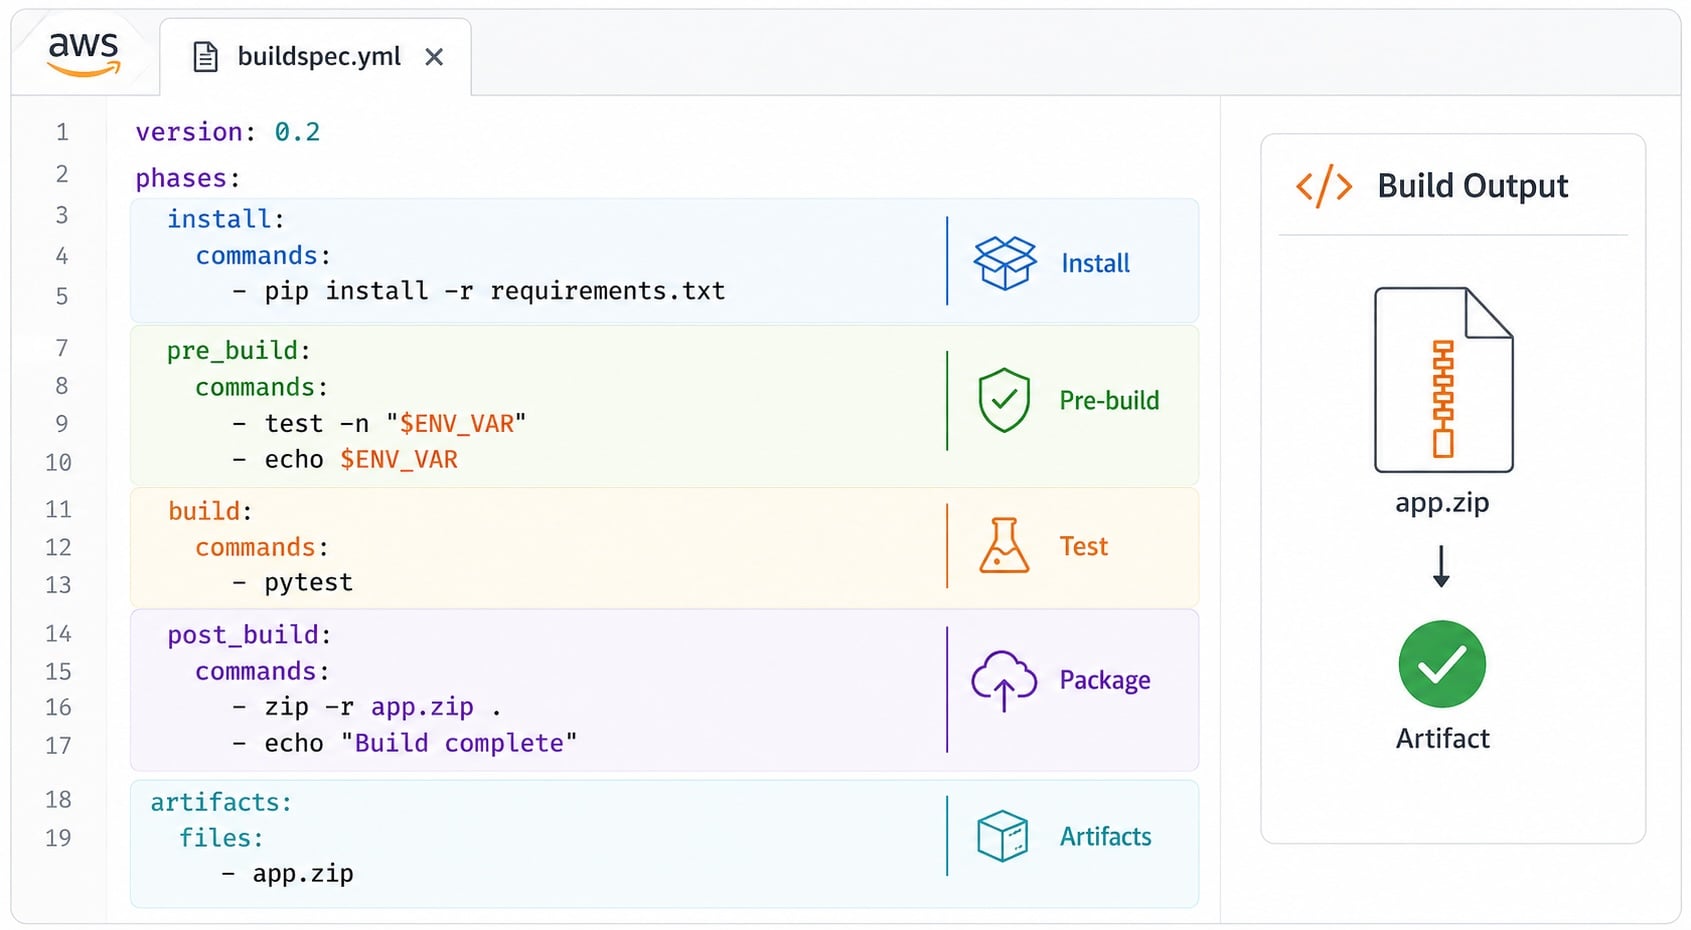Click the Pre-build shield checkmark icon
Screen dimensions: 1691x930
click(x=1004, y=400)
